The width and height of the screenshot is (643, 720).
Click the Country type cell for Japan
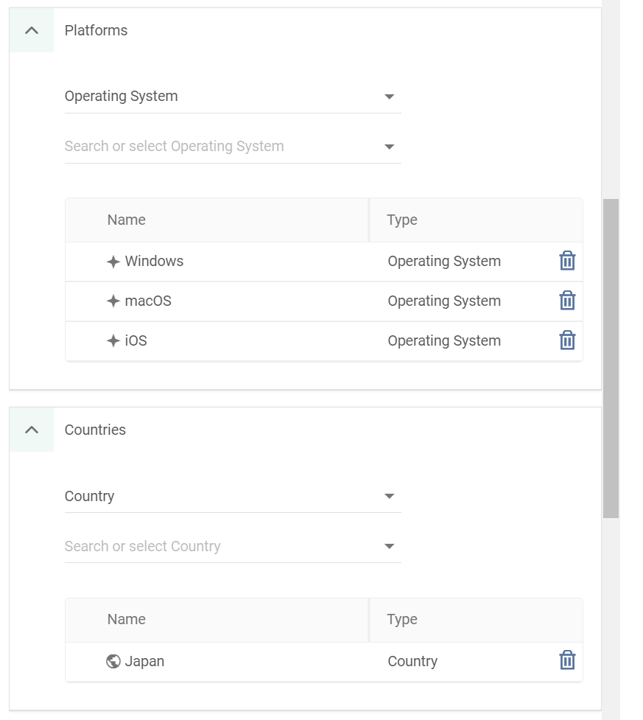click(x=412, y=661)
